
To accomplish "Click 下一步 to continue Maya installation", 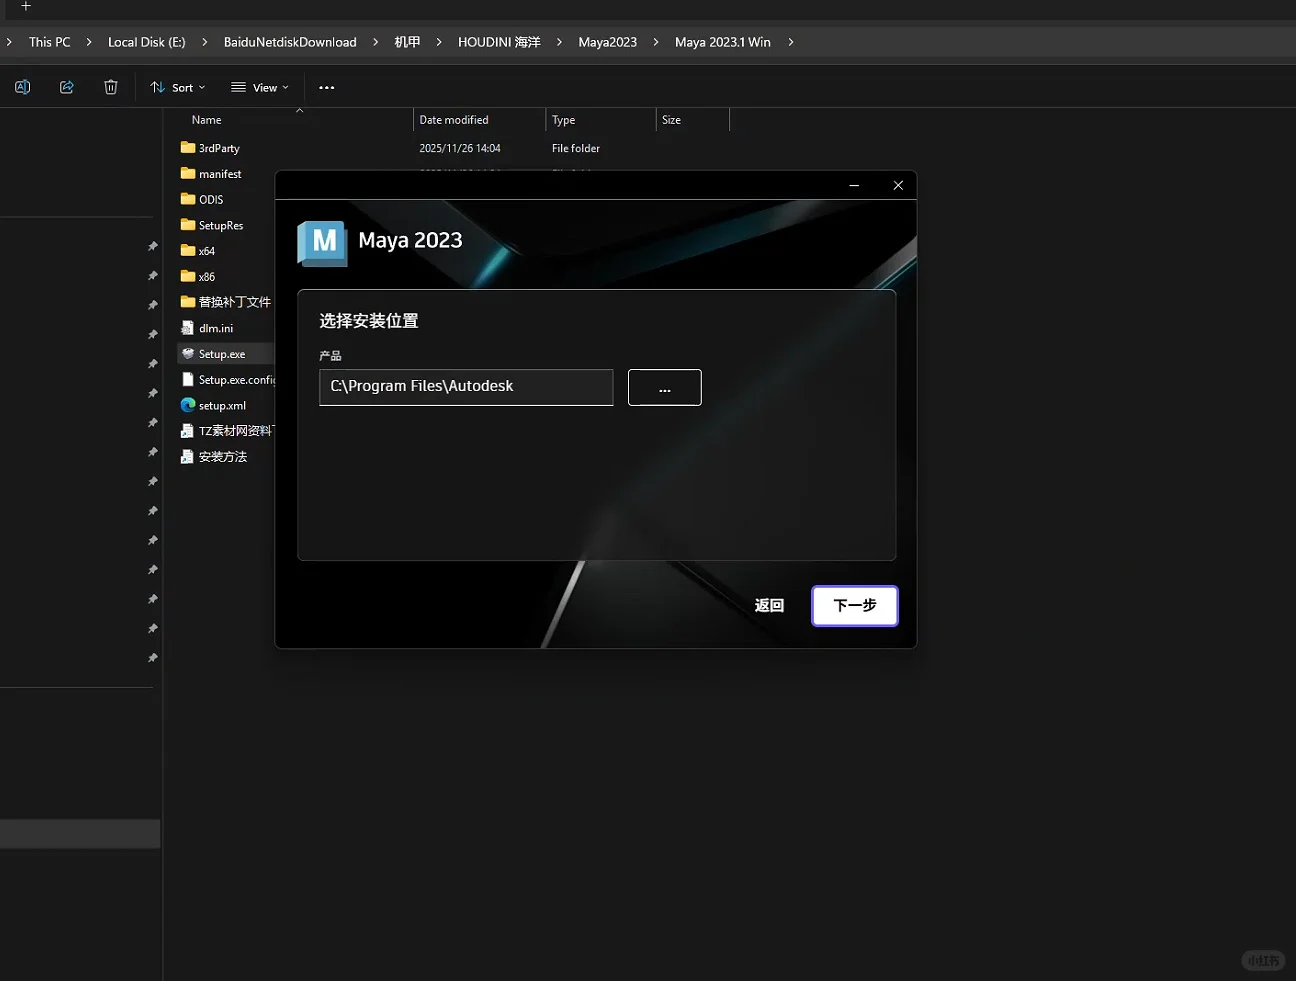I will (x=855, y=605).
